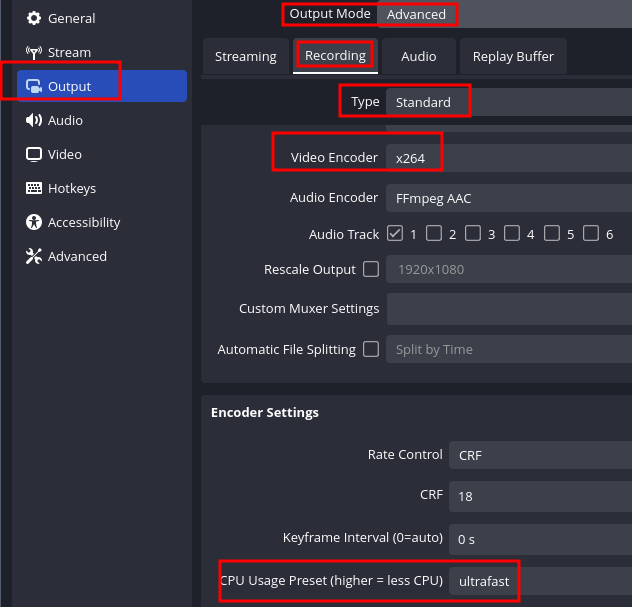This screenshot has height=607, width=632.
Task: Enable Automatic File Splitting checkbox
Action: click(371, 349)
